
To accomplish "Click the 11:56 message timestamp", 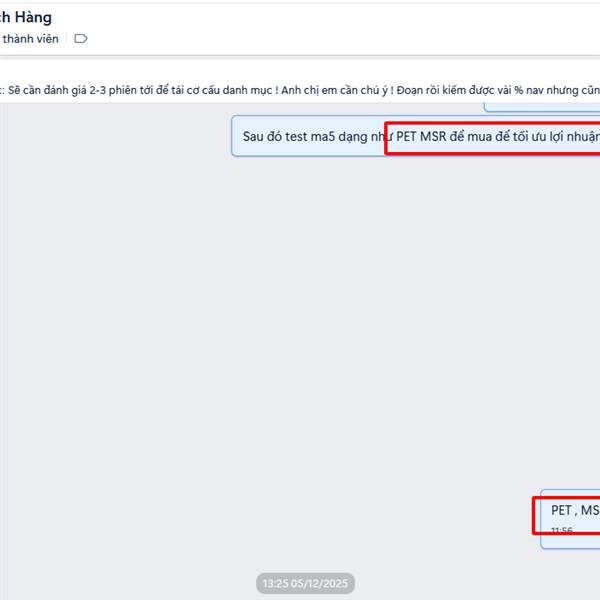I will point(561,530).
